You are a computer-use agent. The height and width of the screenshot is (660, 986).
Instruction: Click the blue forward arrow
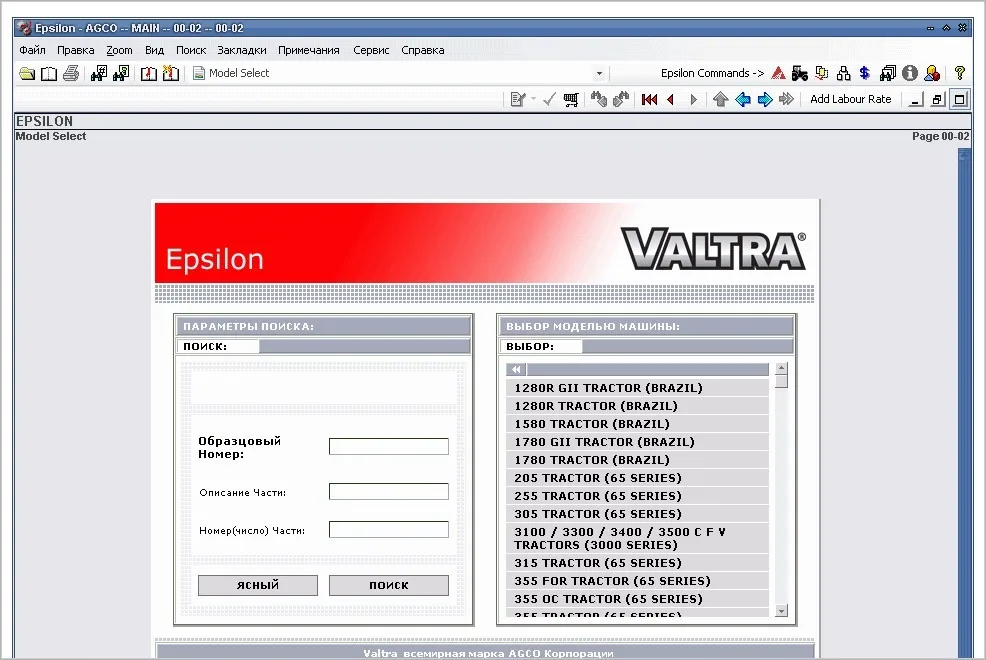tap(765, 99)
